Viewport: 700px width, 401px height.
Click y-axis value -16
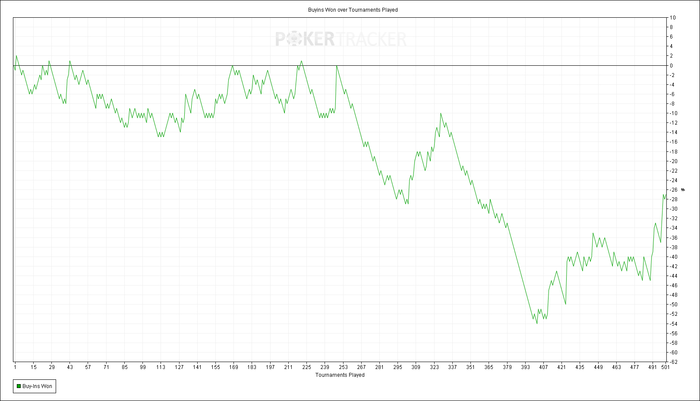[673, 142]
